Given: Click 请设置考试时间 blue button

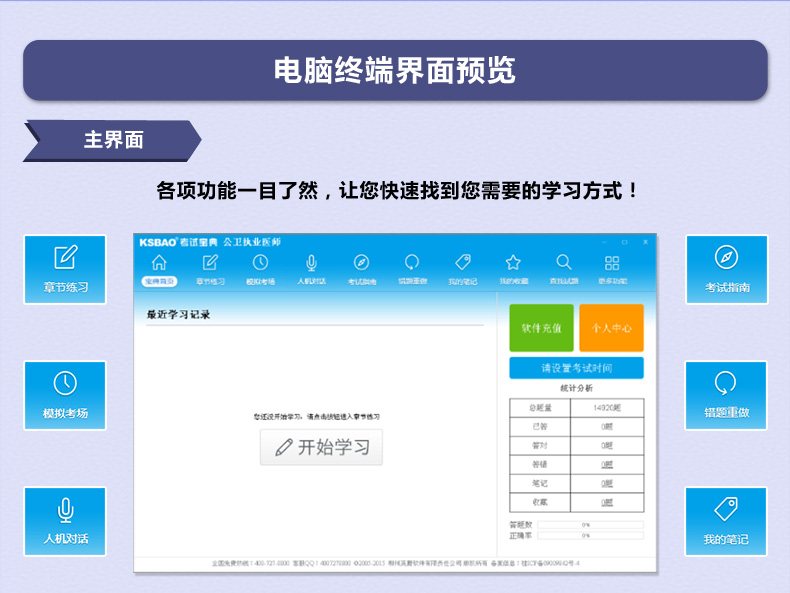Looking at the screenshot, I should pyautogui.click(x=576, y=368).
